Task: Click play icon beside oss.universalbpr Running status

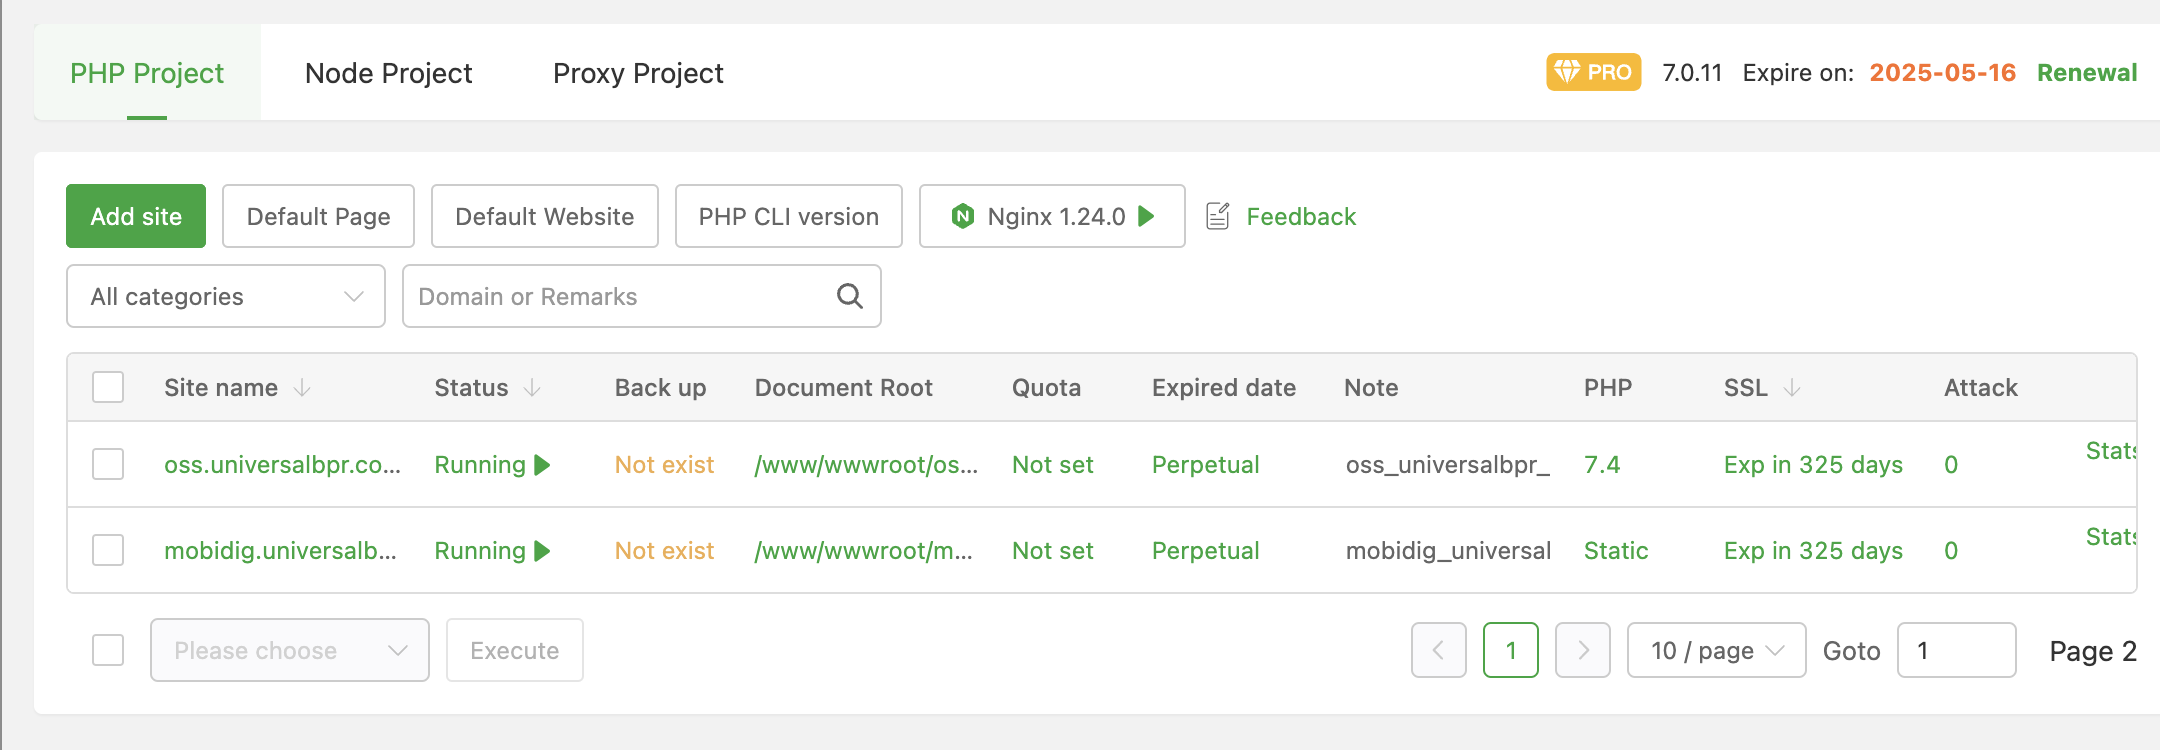Action: (543, 465)
